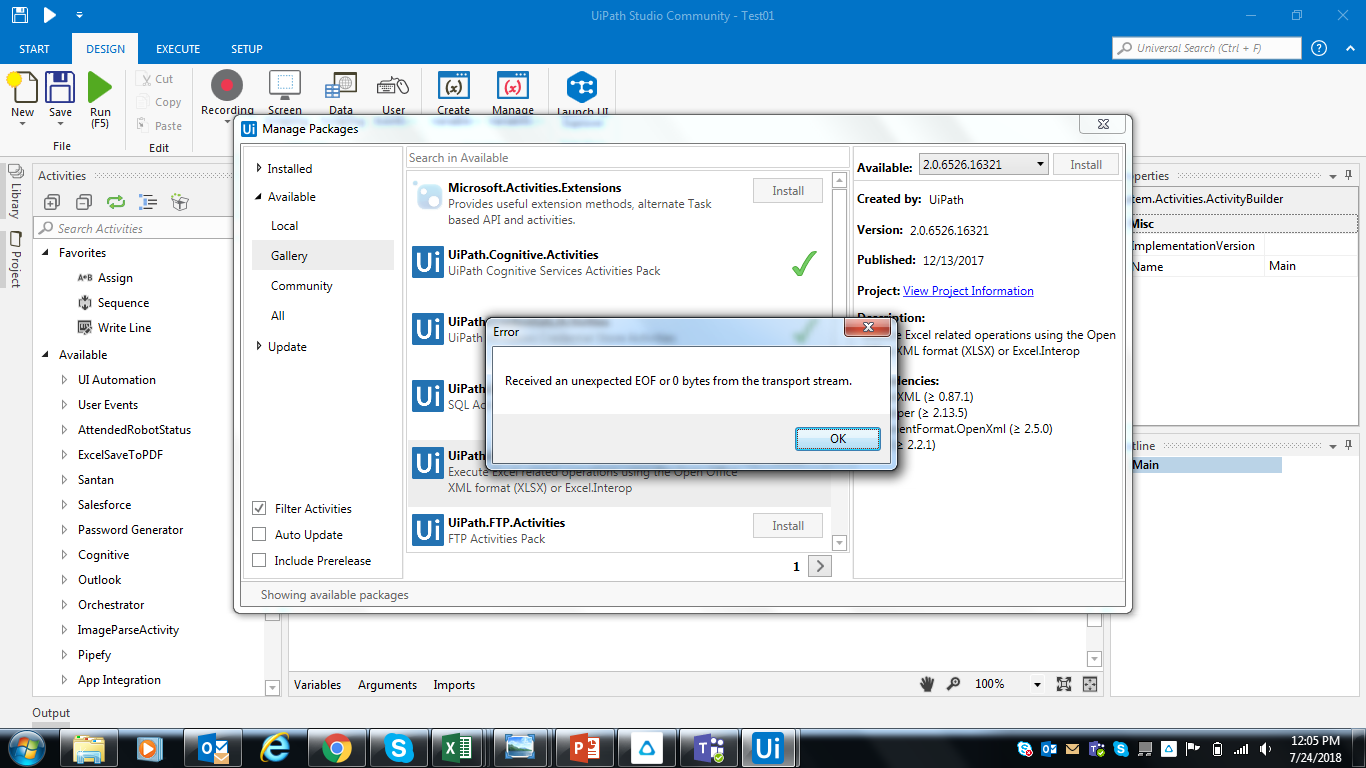Collapse the Available node in Manage Packages

coord(259,197)
